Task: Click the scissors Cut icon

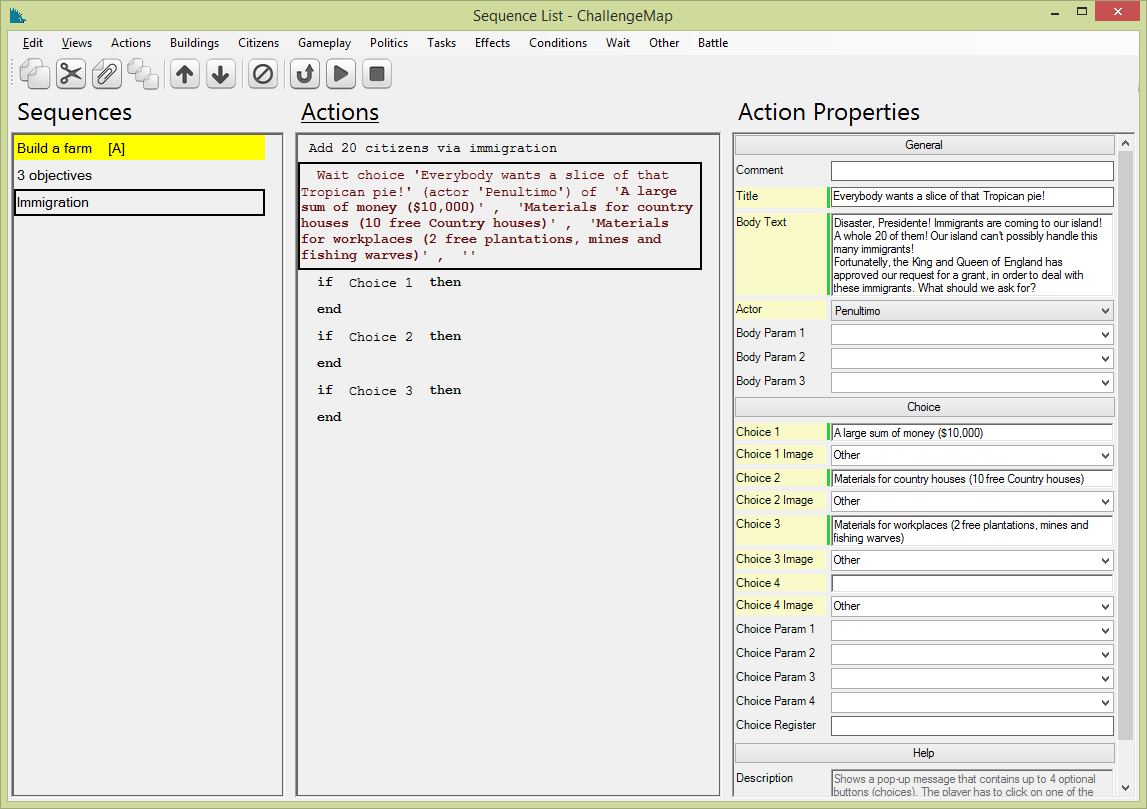Action: pyautogui.click(x=71, y=74)
